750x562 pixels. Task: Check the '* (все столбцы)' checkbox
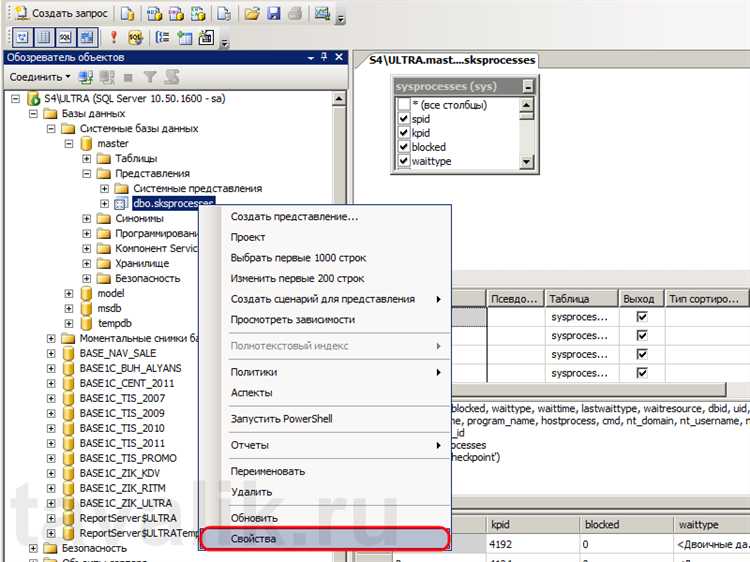coord(403,105)
